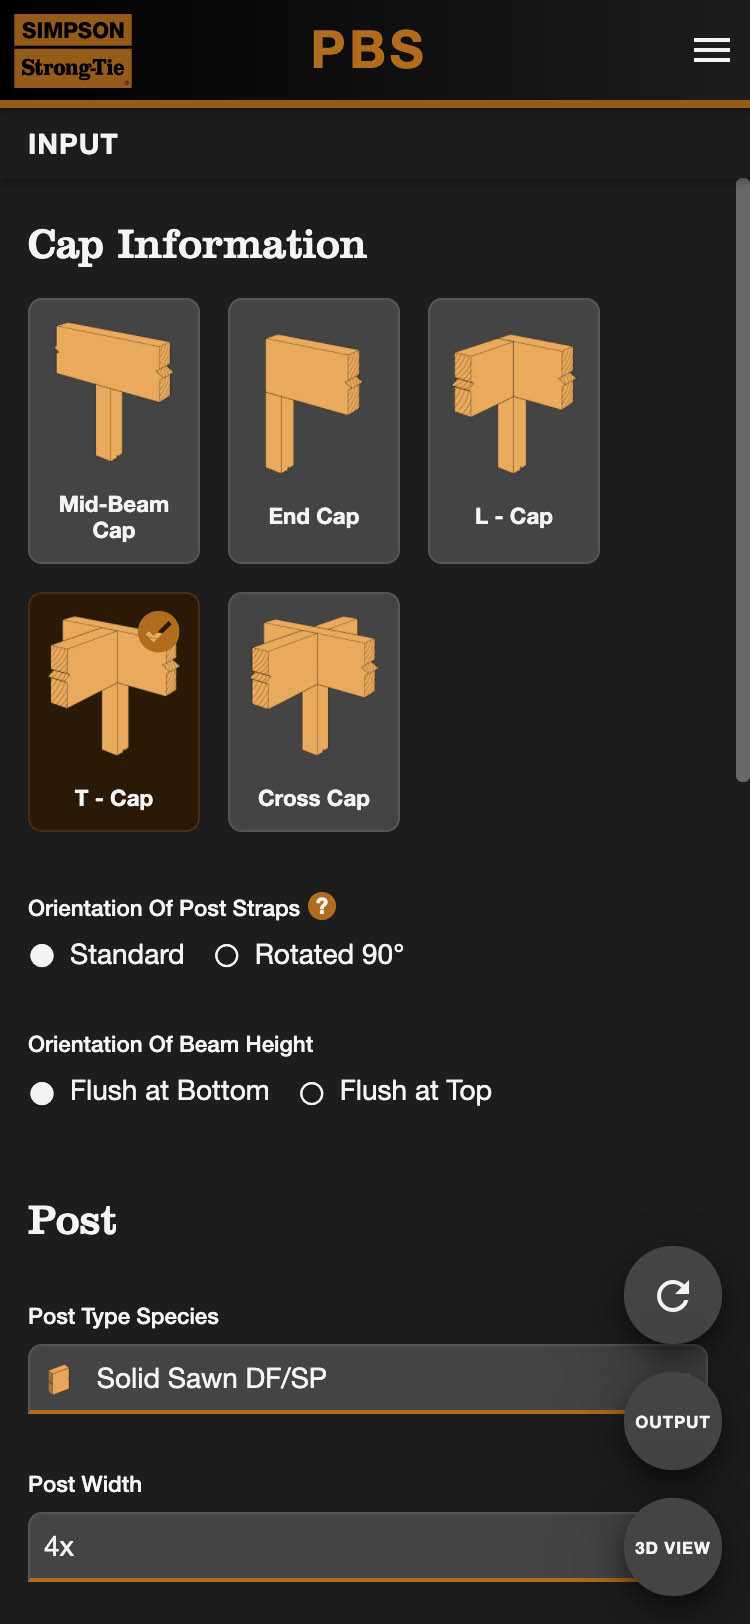Select Rotated 90° strap orientation
Image resolution: width=750 pixels, height=1624 pixels.
click(227, 955)
